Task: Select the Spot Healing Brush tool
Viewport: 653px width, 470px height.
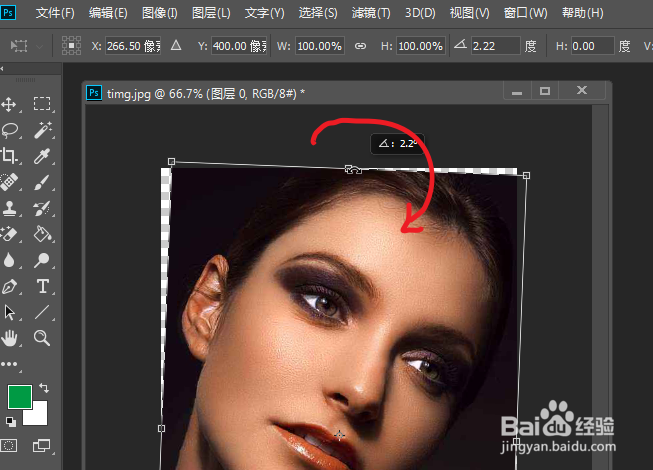Action: pyautogui.click(x=9, y=182)
